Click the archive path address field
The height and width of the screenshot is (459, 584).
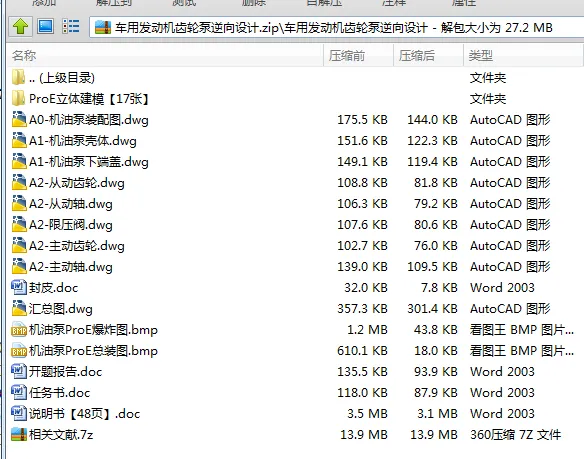pos(336,27)
